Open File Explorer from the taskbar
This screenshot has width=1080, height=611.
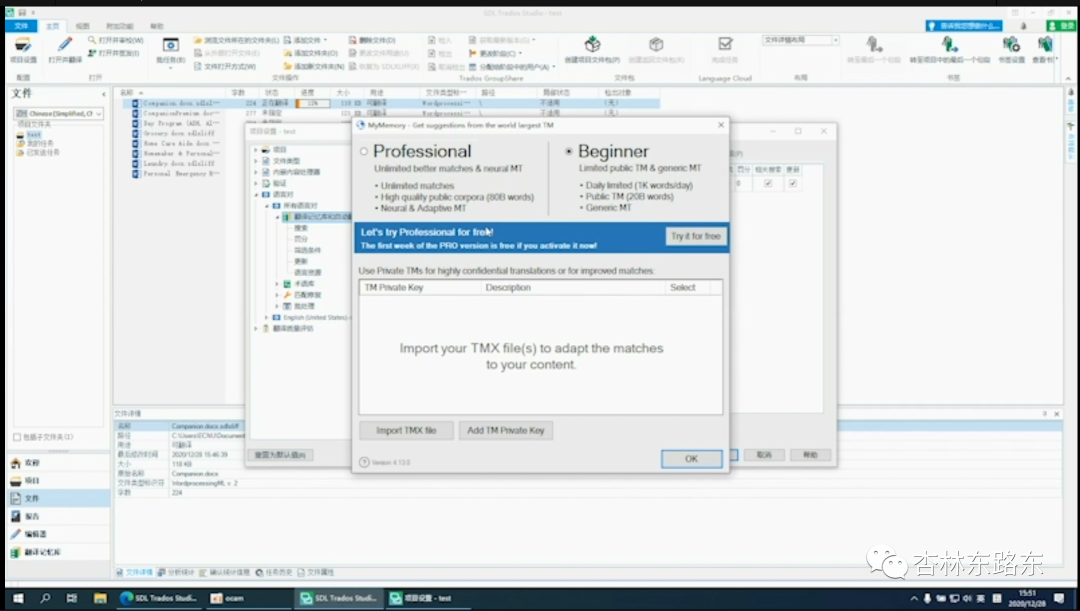tap(100, 598)
